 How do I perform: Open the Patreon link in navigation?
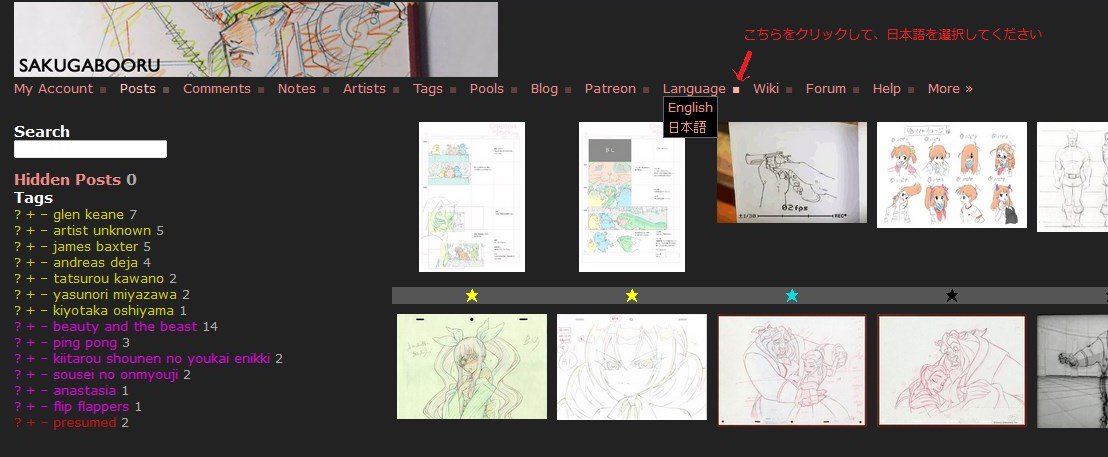tap(611, 88)
